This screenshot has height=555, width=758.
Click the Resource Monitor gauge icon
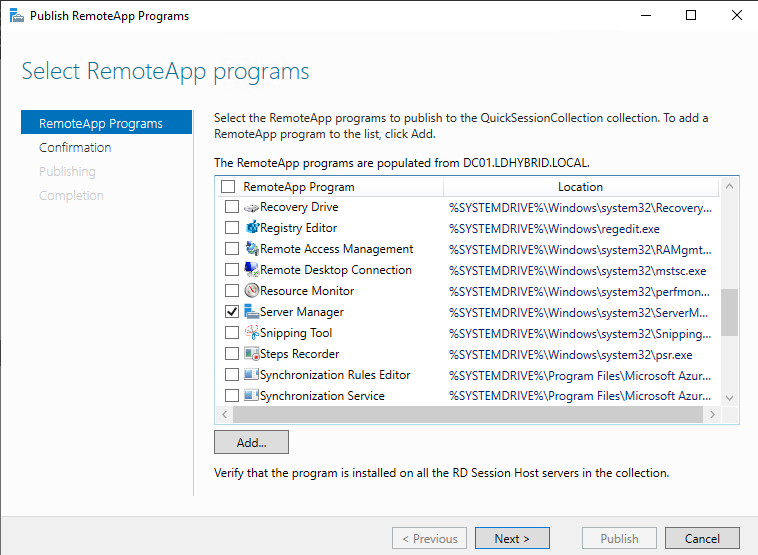tap(251, 291)
